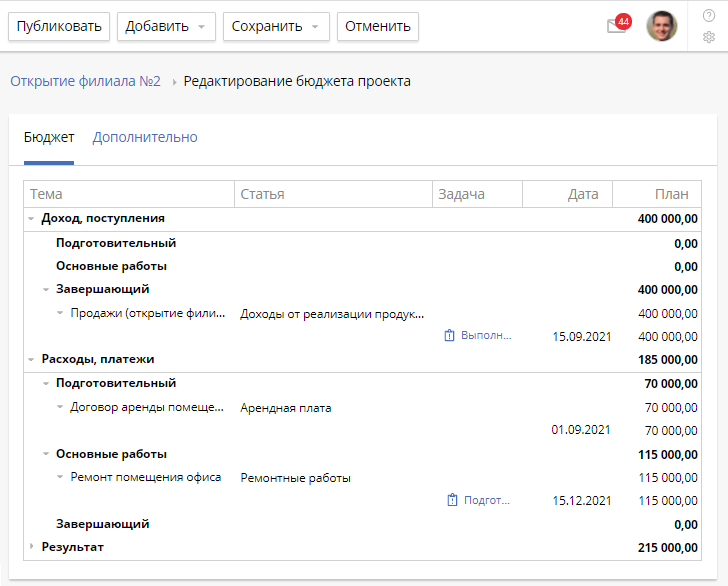This screenshot has width=728, height=586.
Task: Open the help question mark icon
Action: [709, 15]
